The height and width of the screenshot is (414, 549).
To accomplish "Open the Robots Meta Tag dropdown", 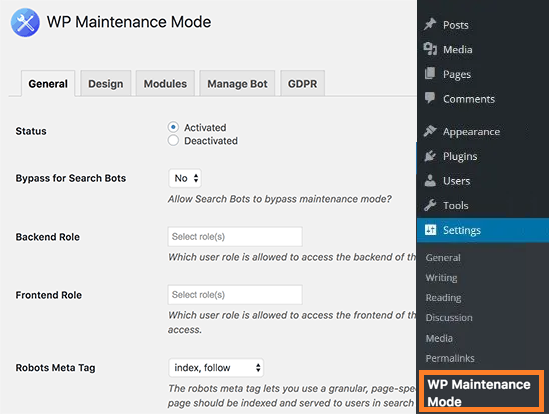I will (216, 368).
